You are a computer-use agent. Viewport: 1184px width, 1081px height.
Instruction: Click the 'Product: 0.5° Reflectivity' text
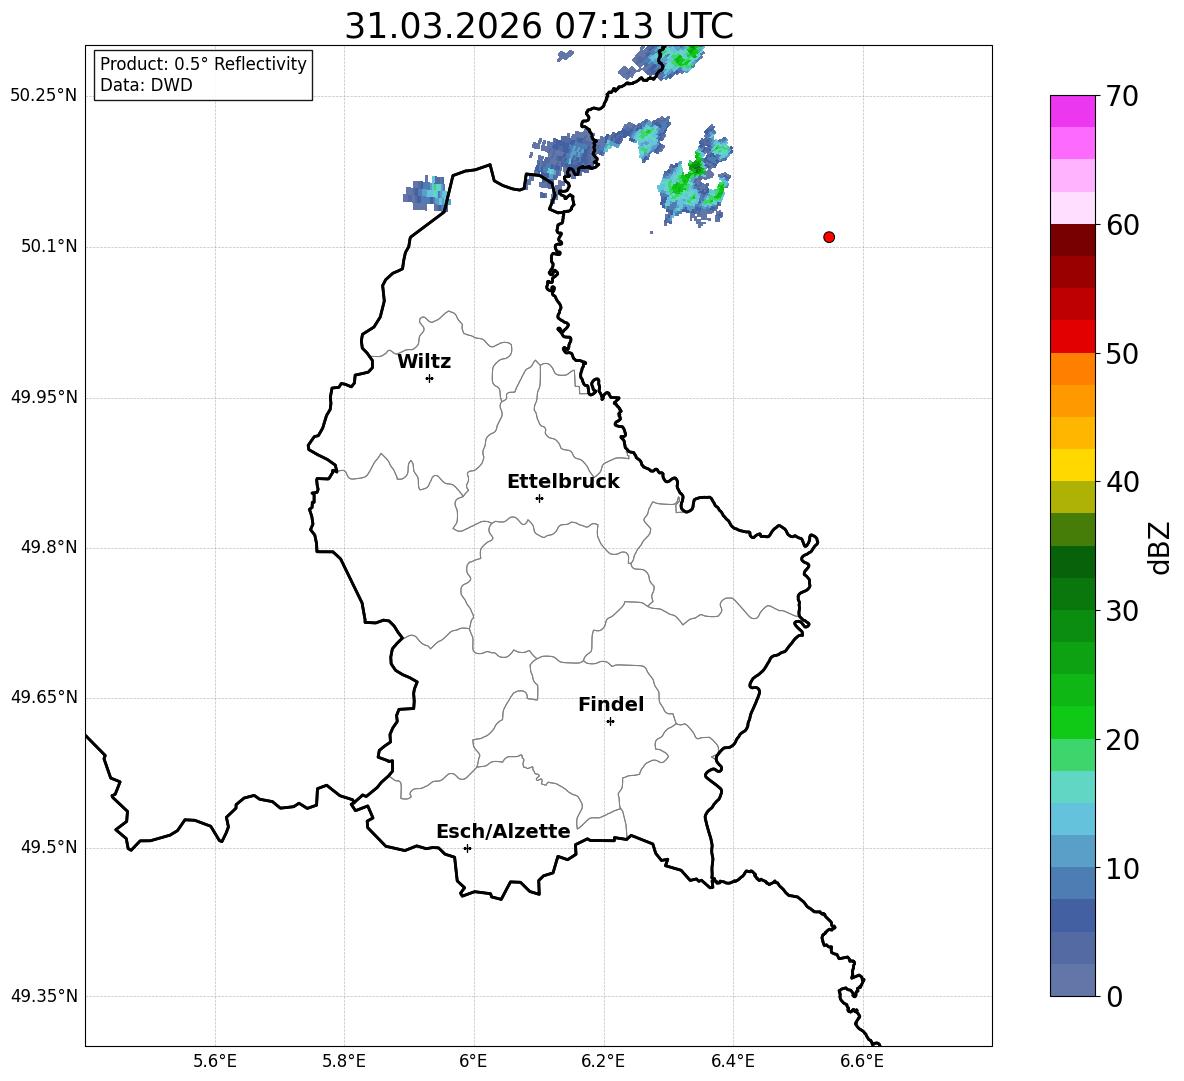[203, 63]
